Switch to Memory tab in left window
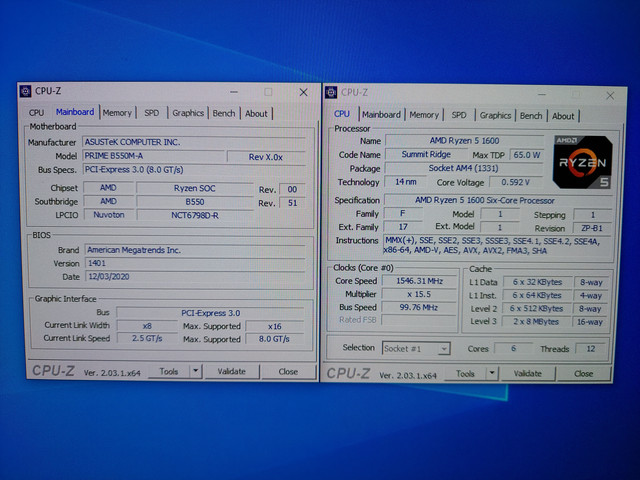The image size is (640, 480). (117, 113)
